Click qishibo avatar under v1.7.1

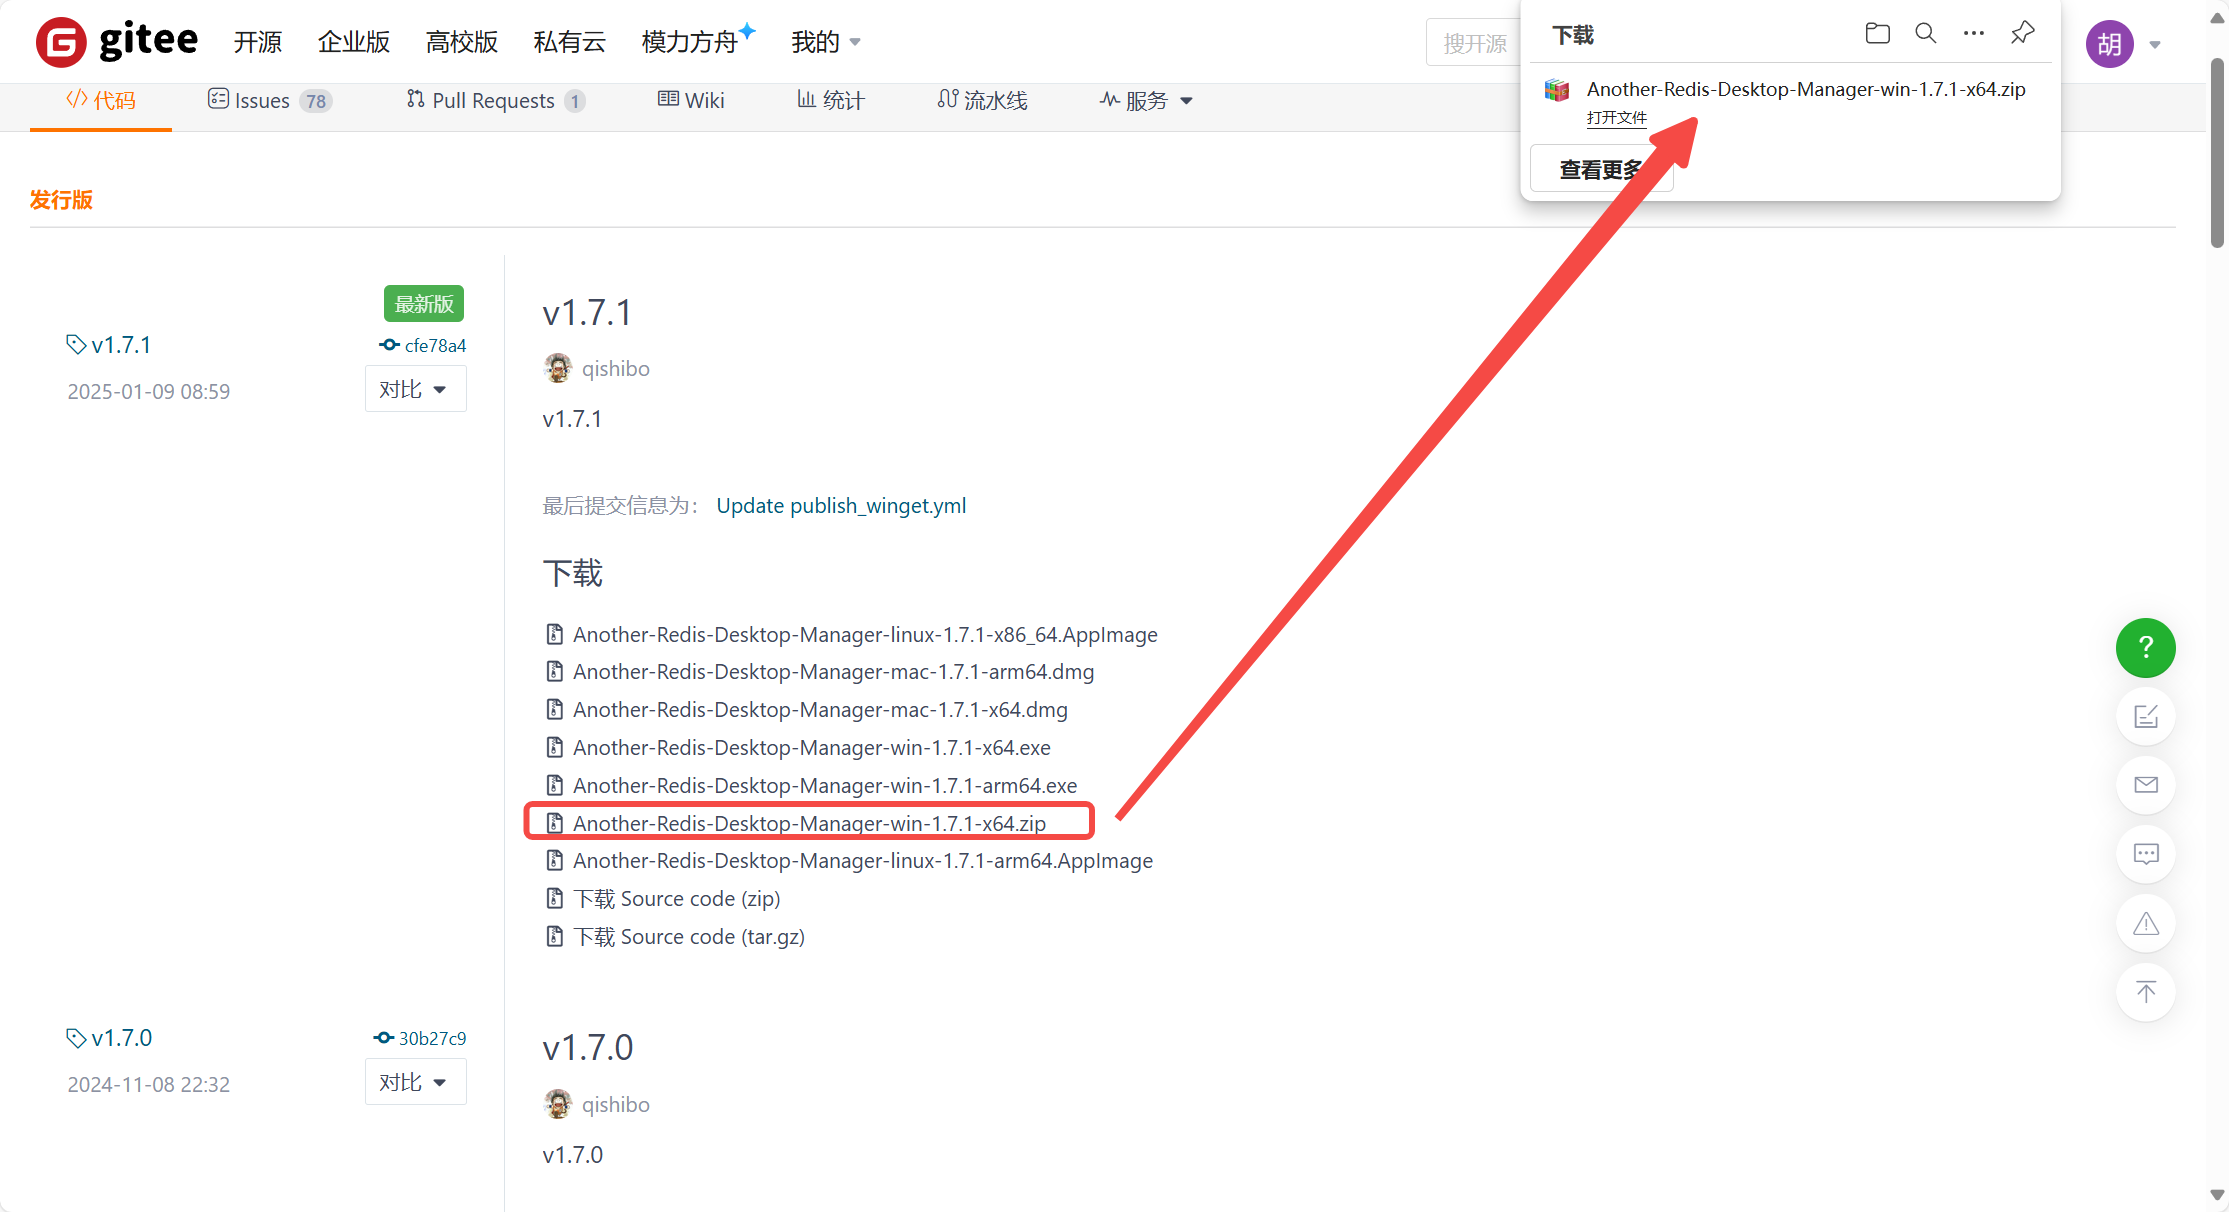click(558, 368)
